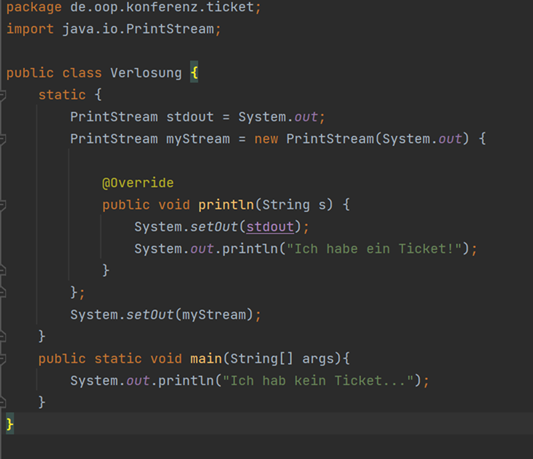Click the myStream variable in its declaration
This screenshot has height=459, width=533.
[198, 139]
